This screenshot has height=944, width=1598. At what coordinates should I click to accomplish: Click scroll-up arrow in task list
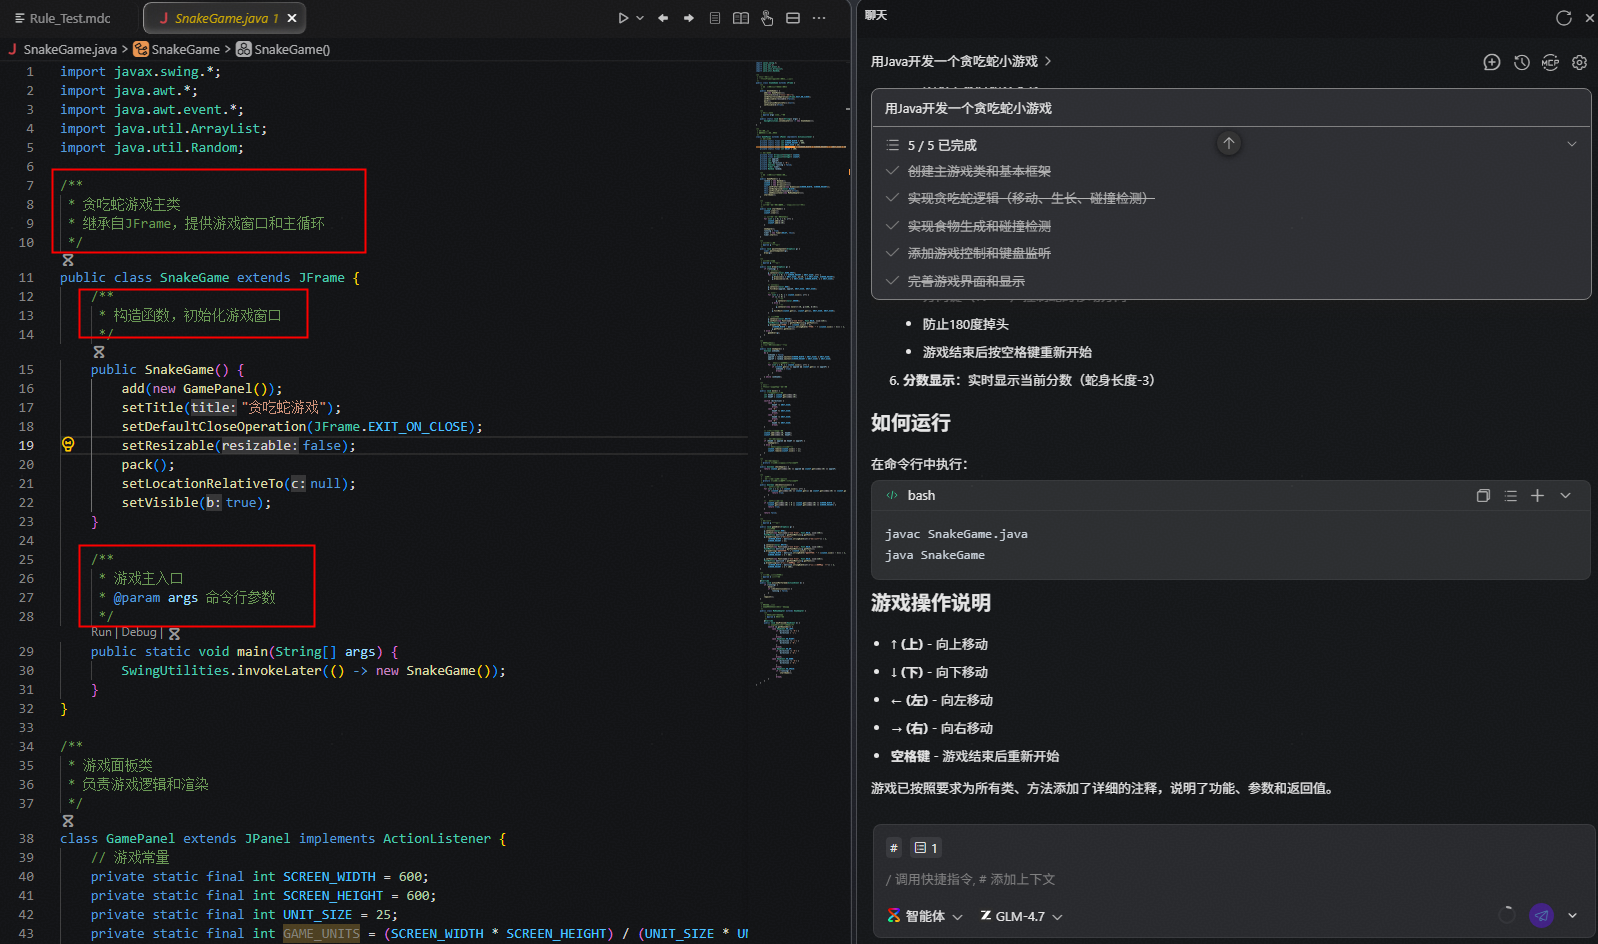pyautogui.click(x=1229, y=144)
